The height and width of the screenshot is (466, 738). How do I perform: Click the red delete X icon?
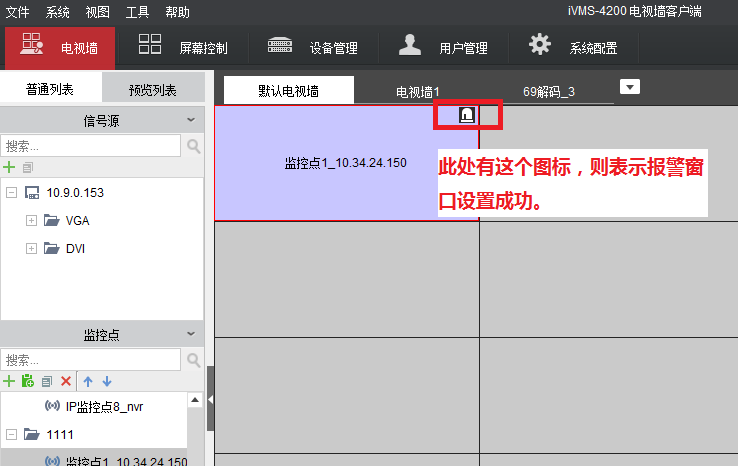(x=66, y=381)
